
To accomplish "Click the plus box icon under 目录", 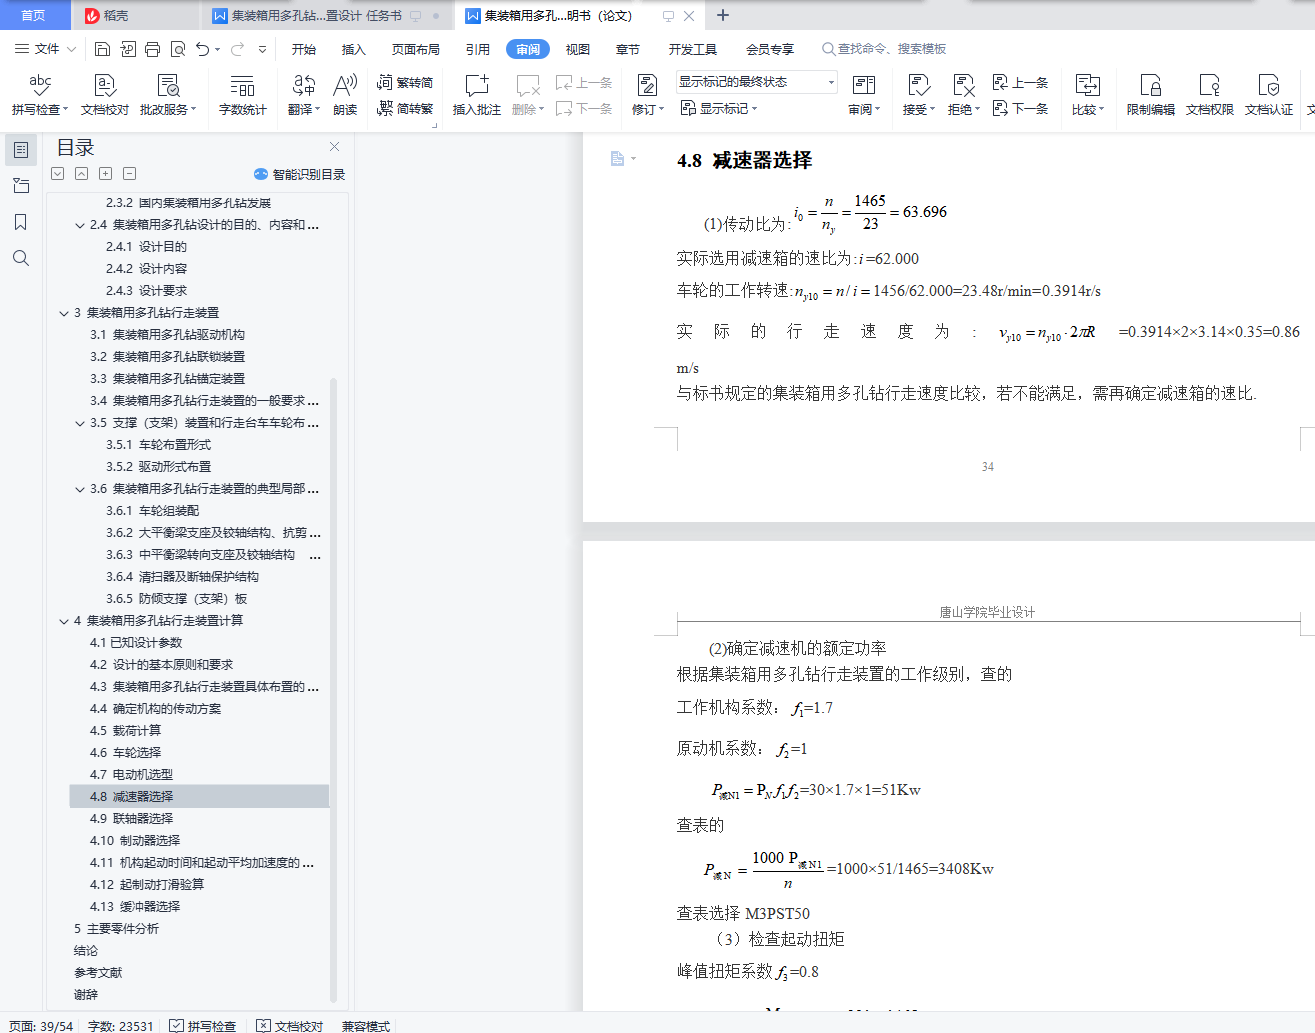I will point(105,174).
